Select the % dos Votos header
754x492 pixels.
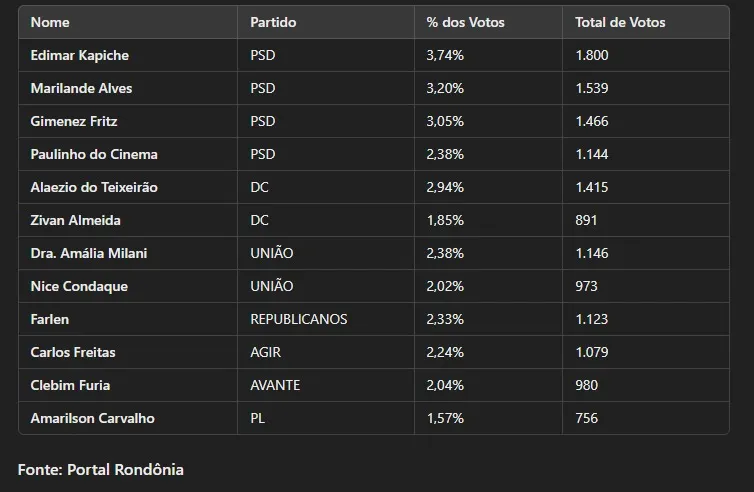466,22
